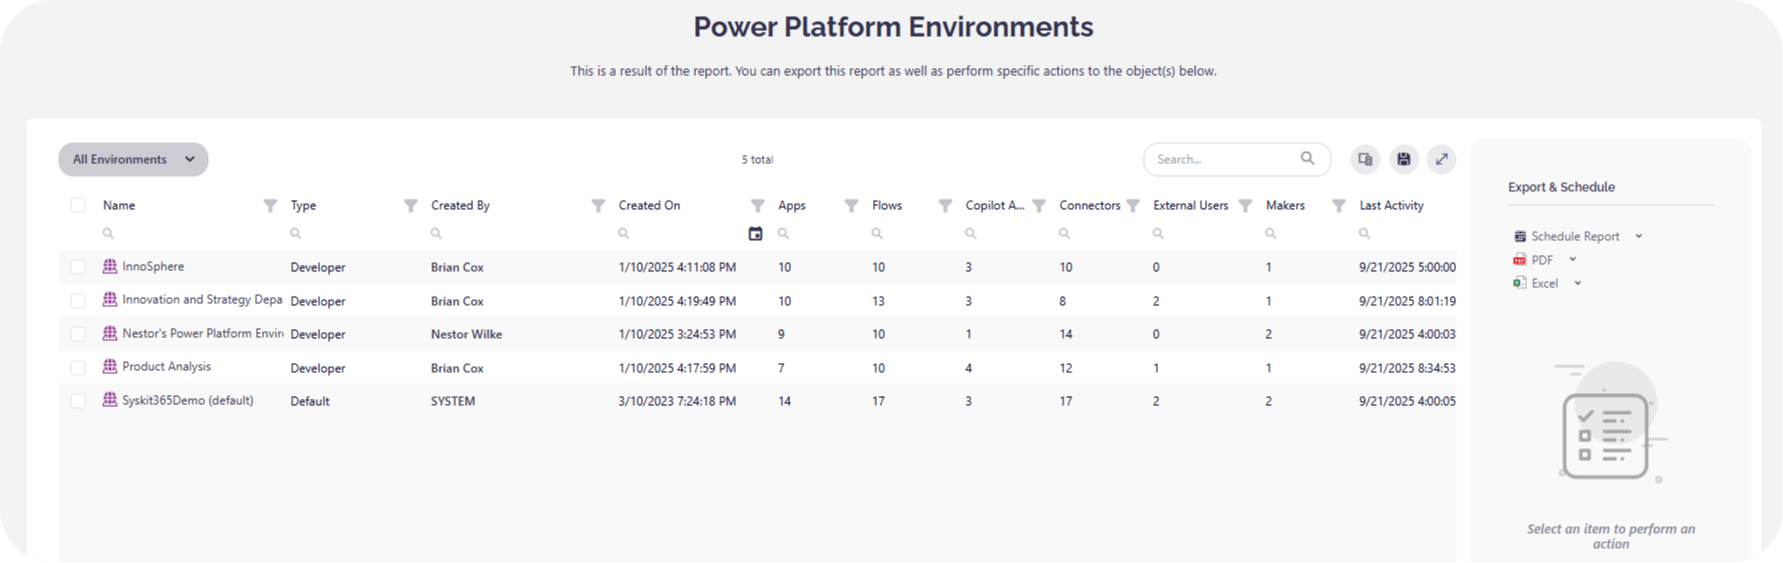The width and height of the screenshot is (1783, 563).
Task: Expand the PDF export dropdown arrow
Action: coord(1572,259)
